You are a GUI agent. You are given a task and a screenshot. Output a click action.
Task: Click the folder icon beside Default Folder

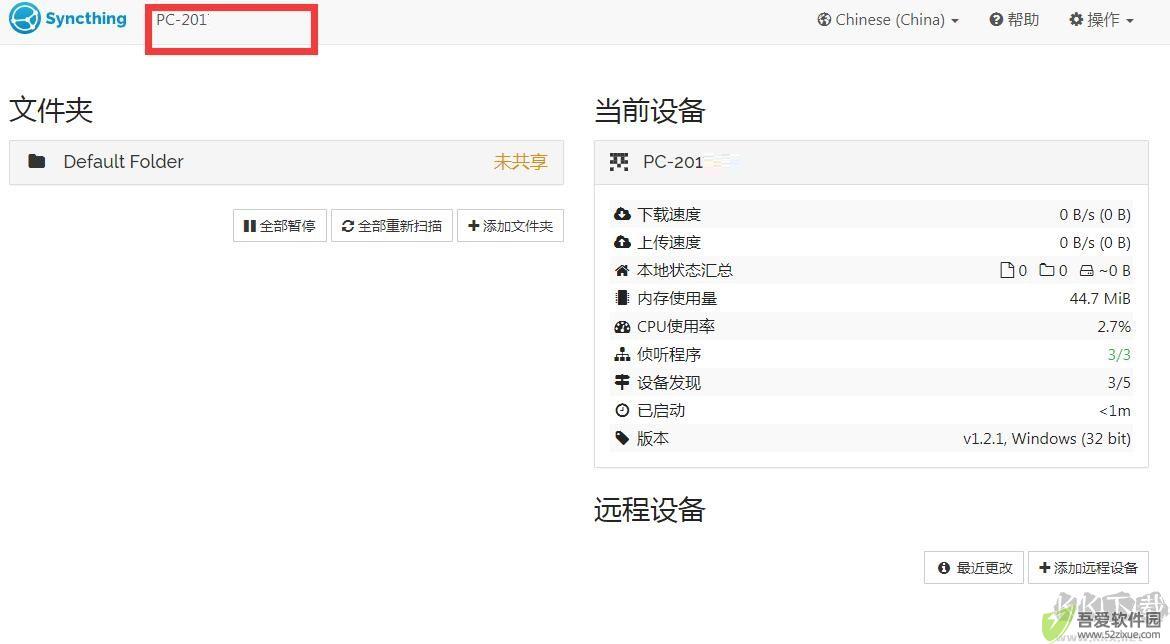[37, 161]
